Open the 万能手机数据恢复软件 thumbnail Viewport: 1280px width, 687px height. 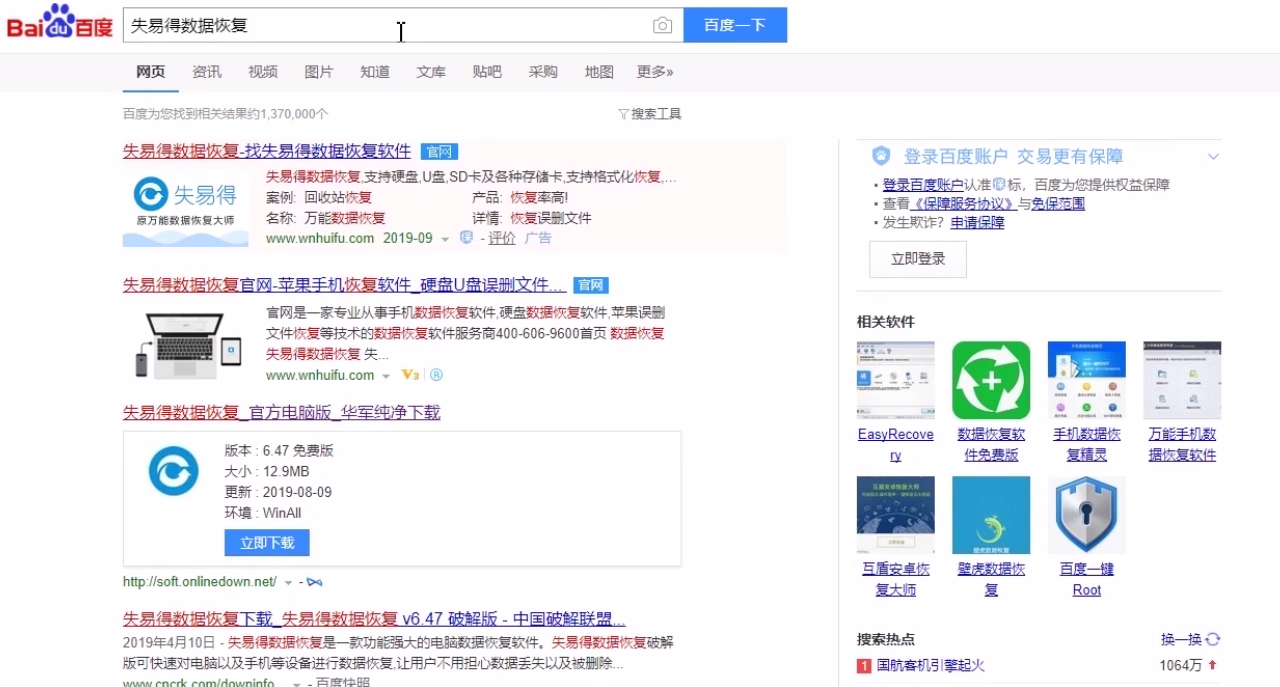point(1182,380)
